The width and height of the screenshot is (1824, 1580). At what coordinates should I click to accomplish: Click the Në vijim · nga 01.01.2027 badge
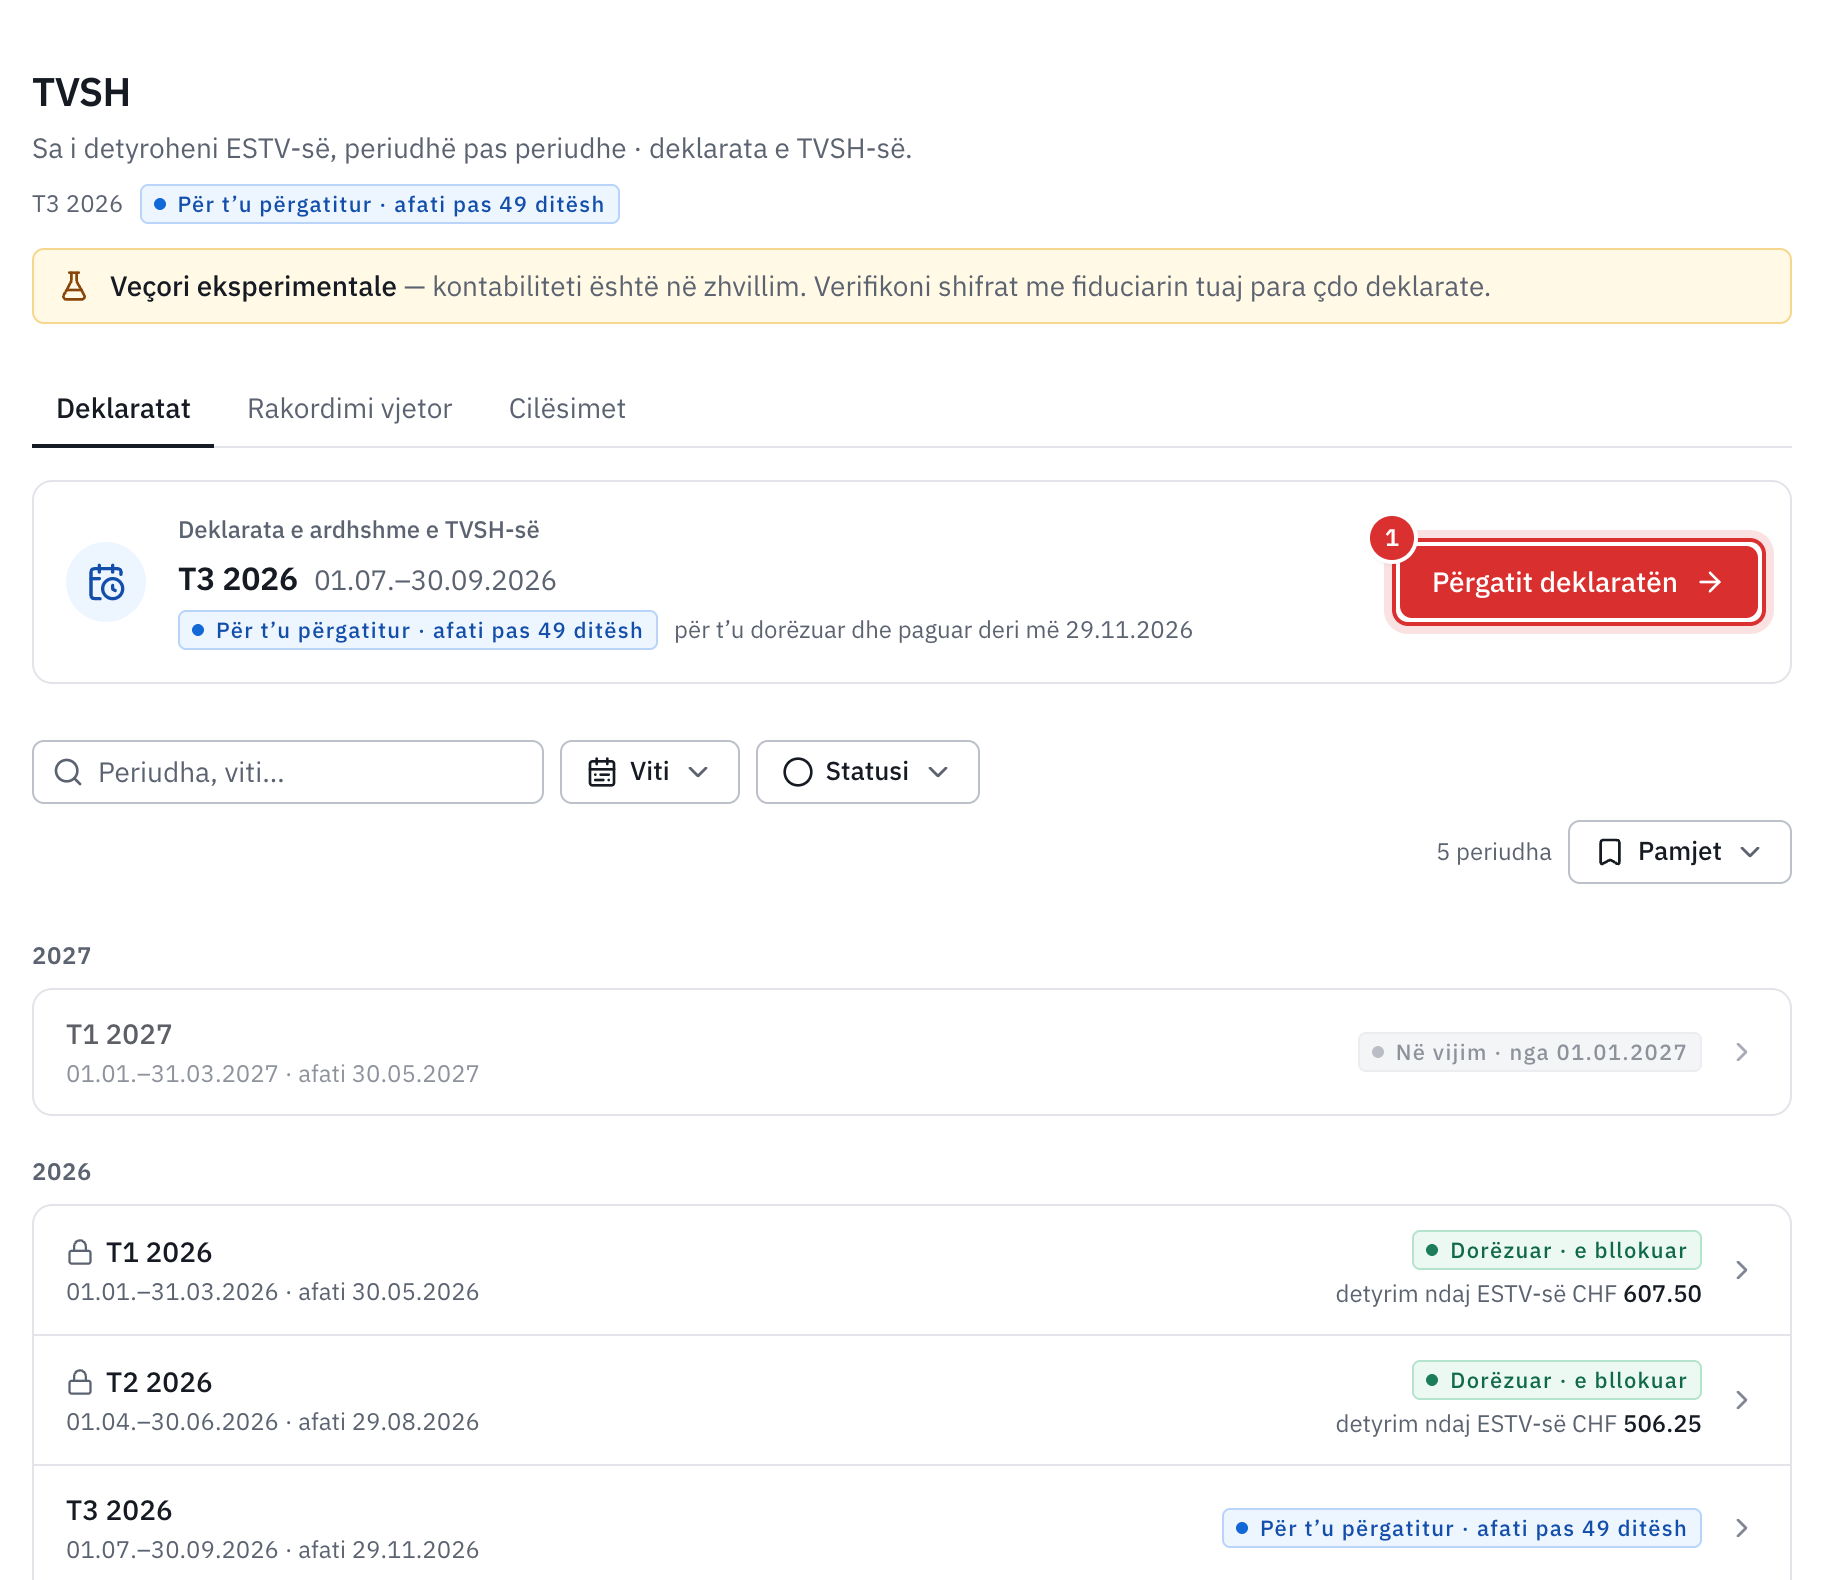1530,1052
